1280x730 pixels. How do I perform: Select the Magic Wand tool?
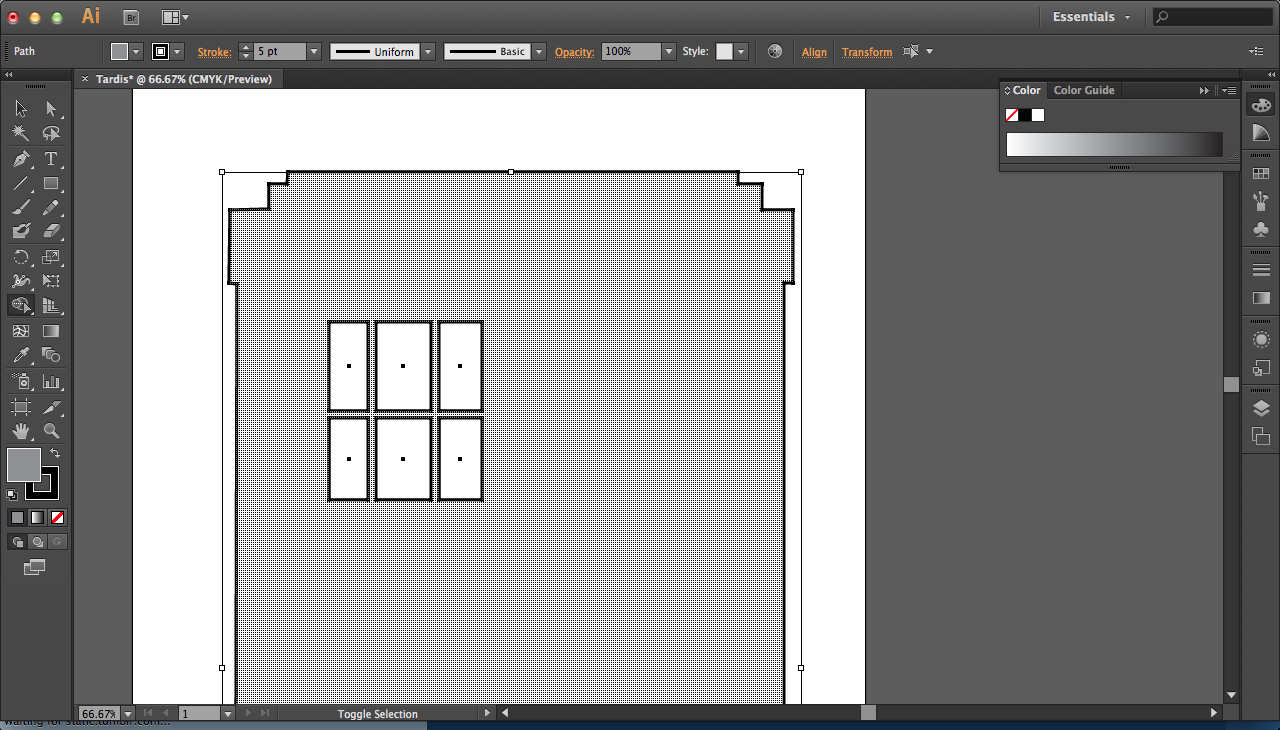[21, 134]
